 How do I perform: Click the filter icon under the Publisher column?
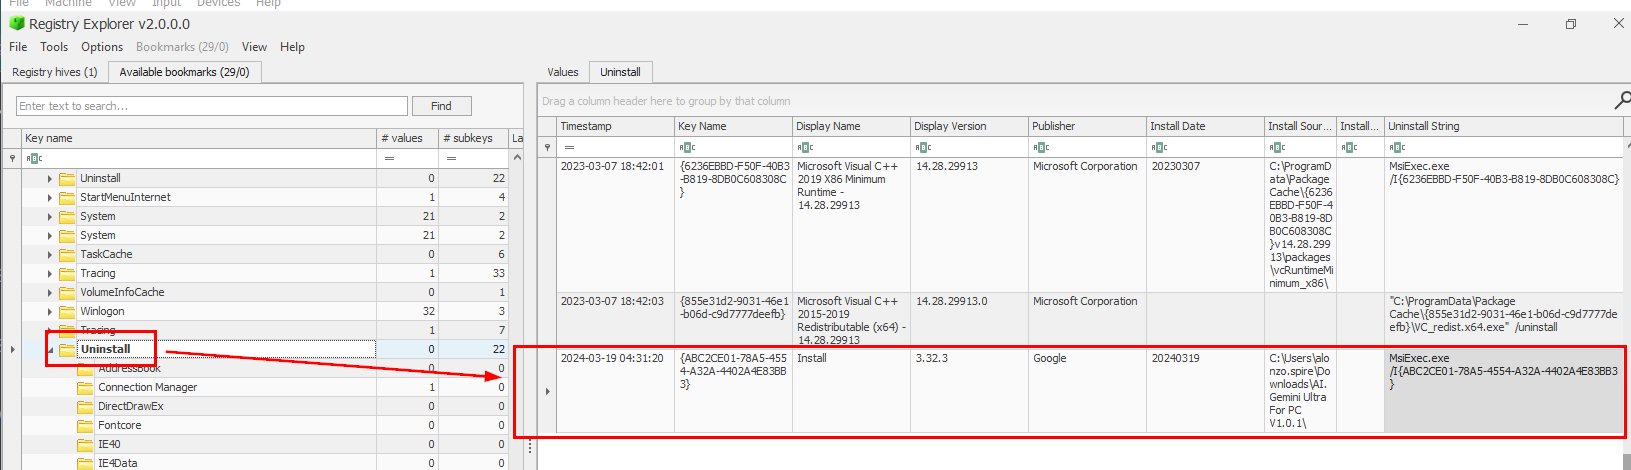pos(1041,147)
